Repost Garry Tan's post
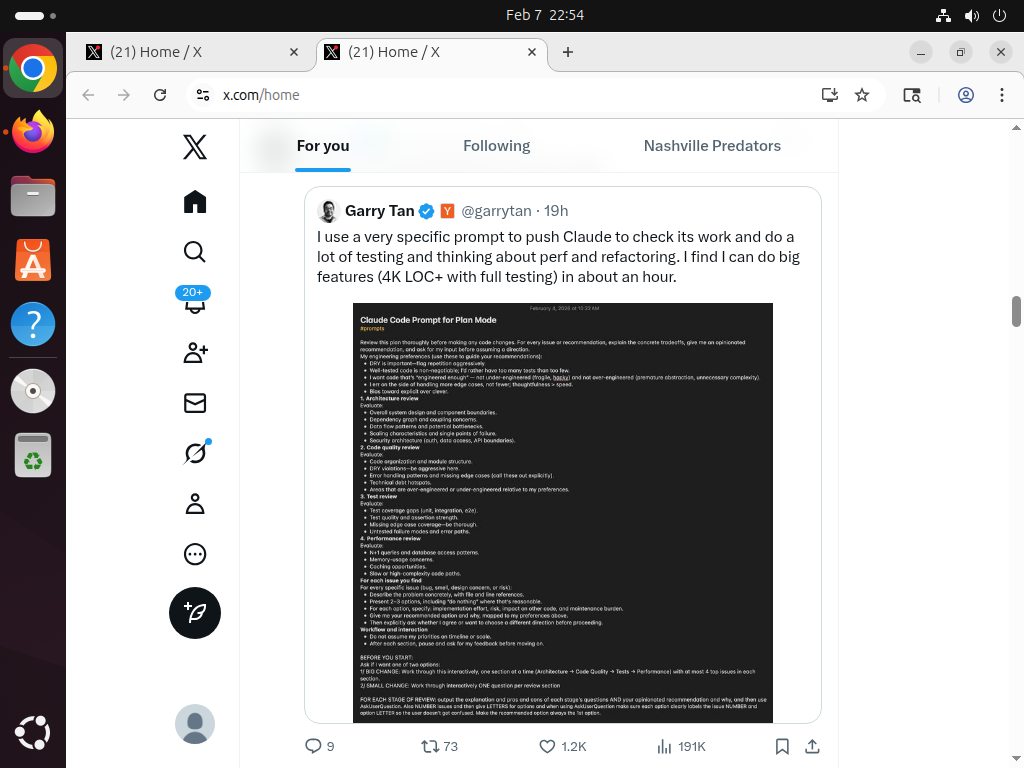Image resolution: width=1024 pixels, height=768 pixels. 430,746
